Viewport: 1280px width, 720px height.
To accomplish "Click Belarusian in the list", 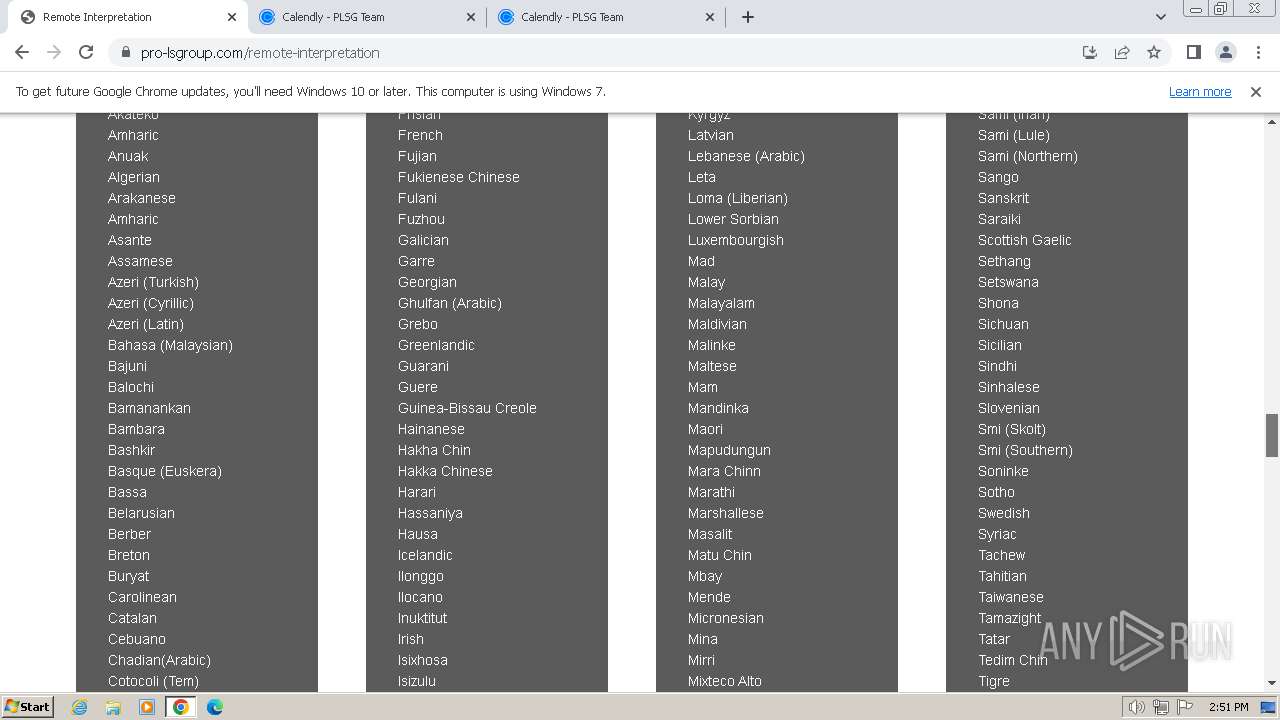I will [x=141, y=513].
